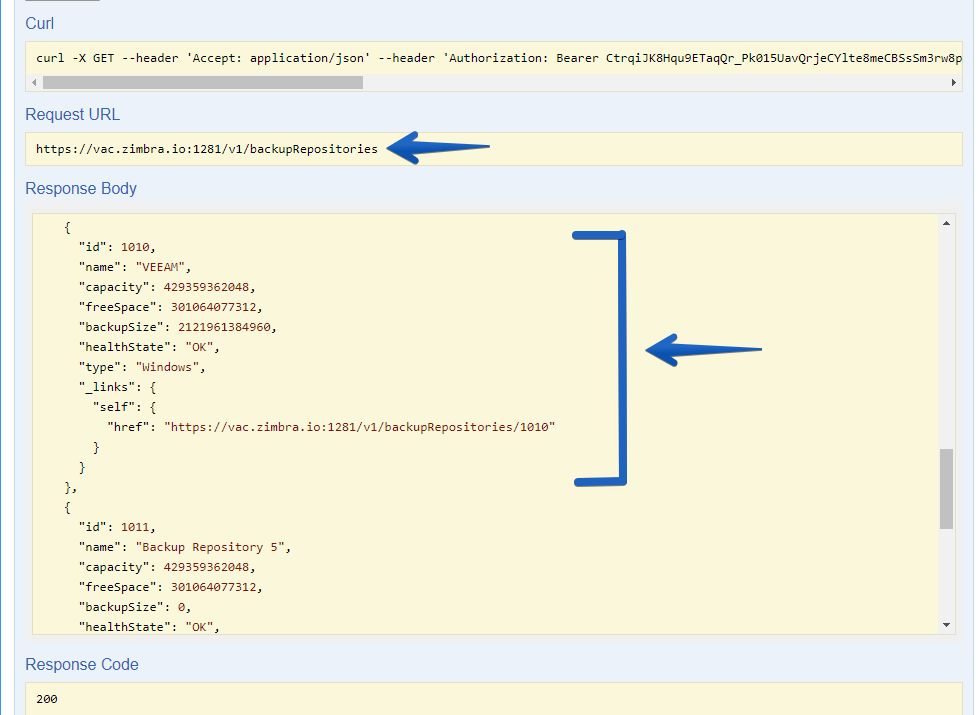980x715 pixels.
Task: Click the backupSize value 2121961384960
Action: coord(224,327)
